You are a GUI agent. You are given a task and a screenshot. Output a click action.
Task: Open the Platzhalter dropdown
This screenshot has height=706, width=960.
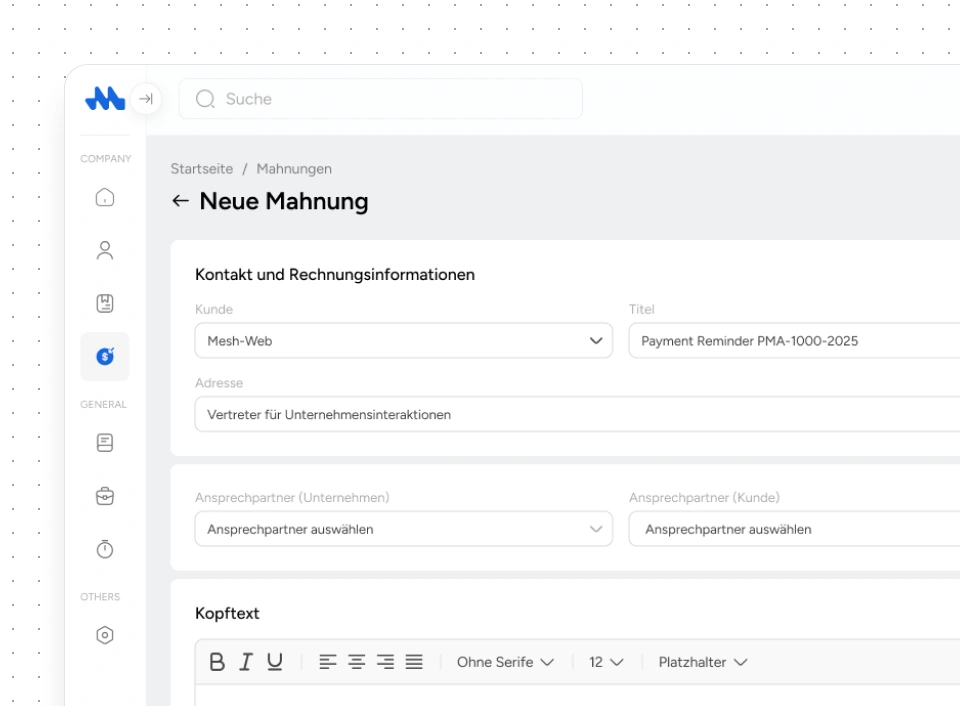(x=703, y=662)
